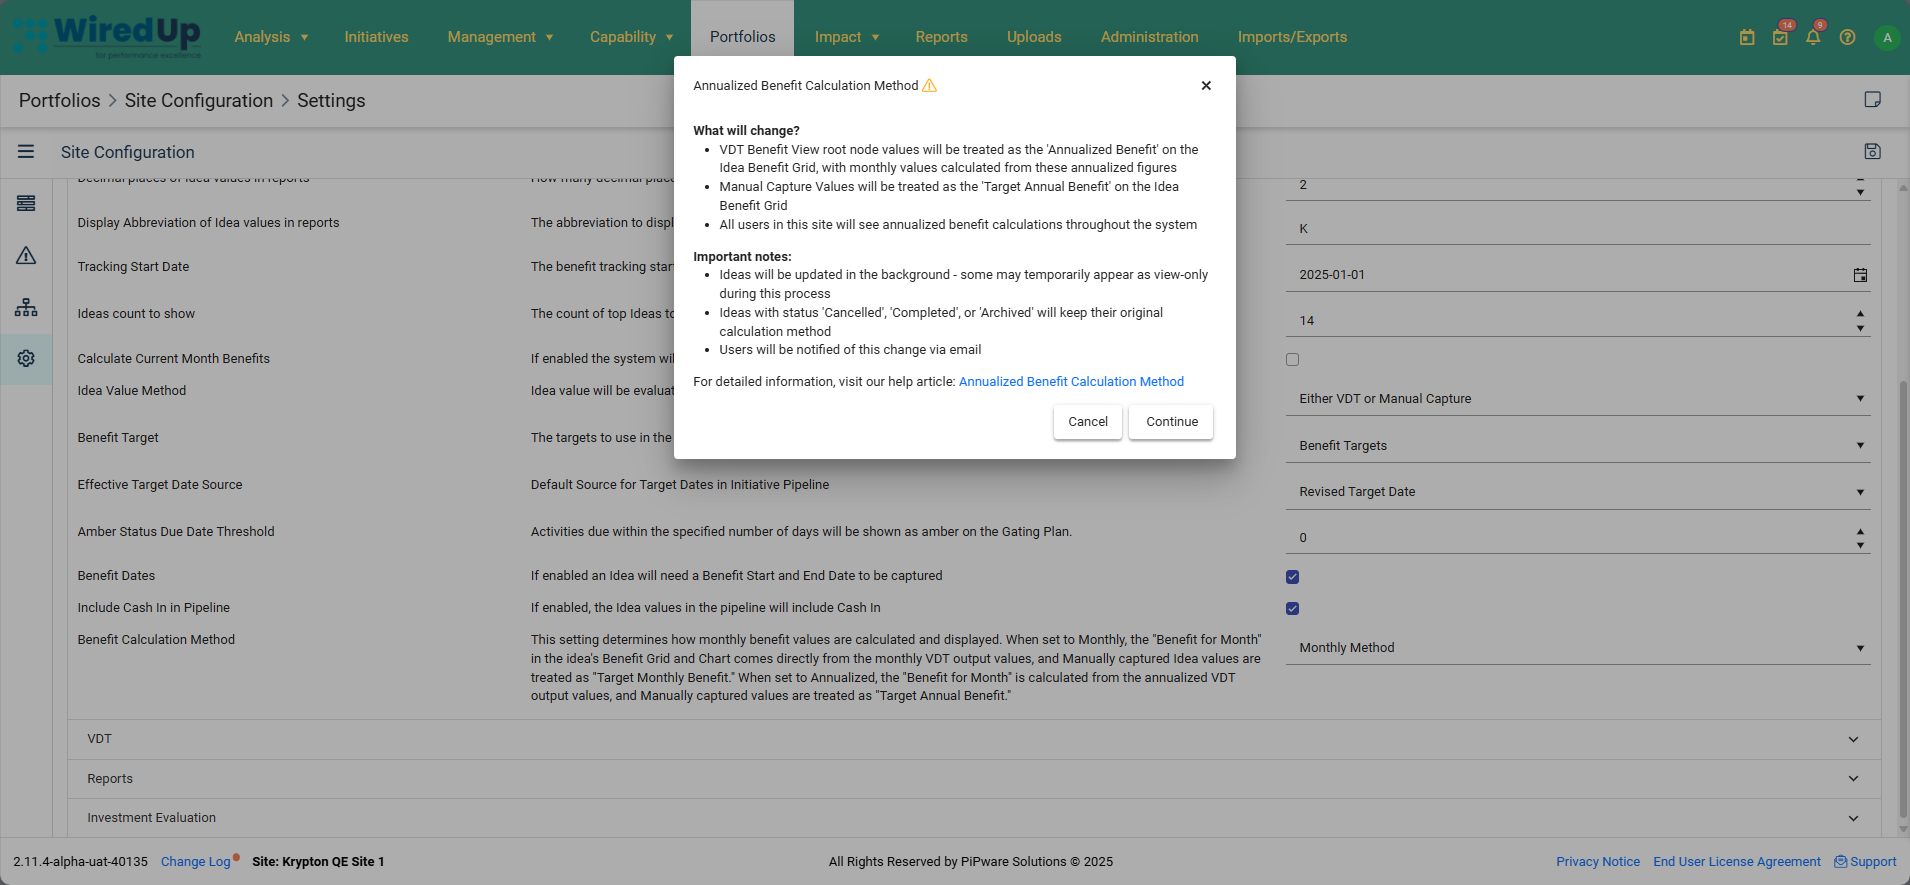Click the Benefit Calculation Method label
This screenshot has height=885, width=1910.
[x=156, y=640]
